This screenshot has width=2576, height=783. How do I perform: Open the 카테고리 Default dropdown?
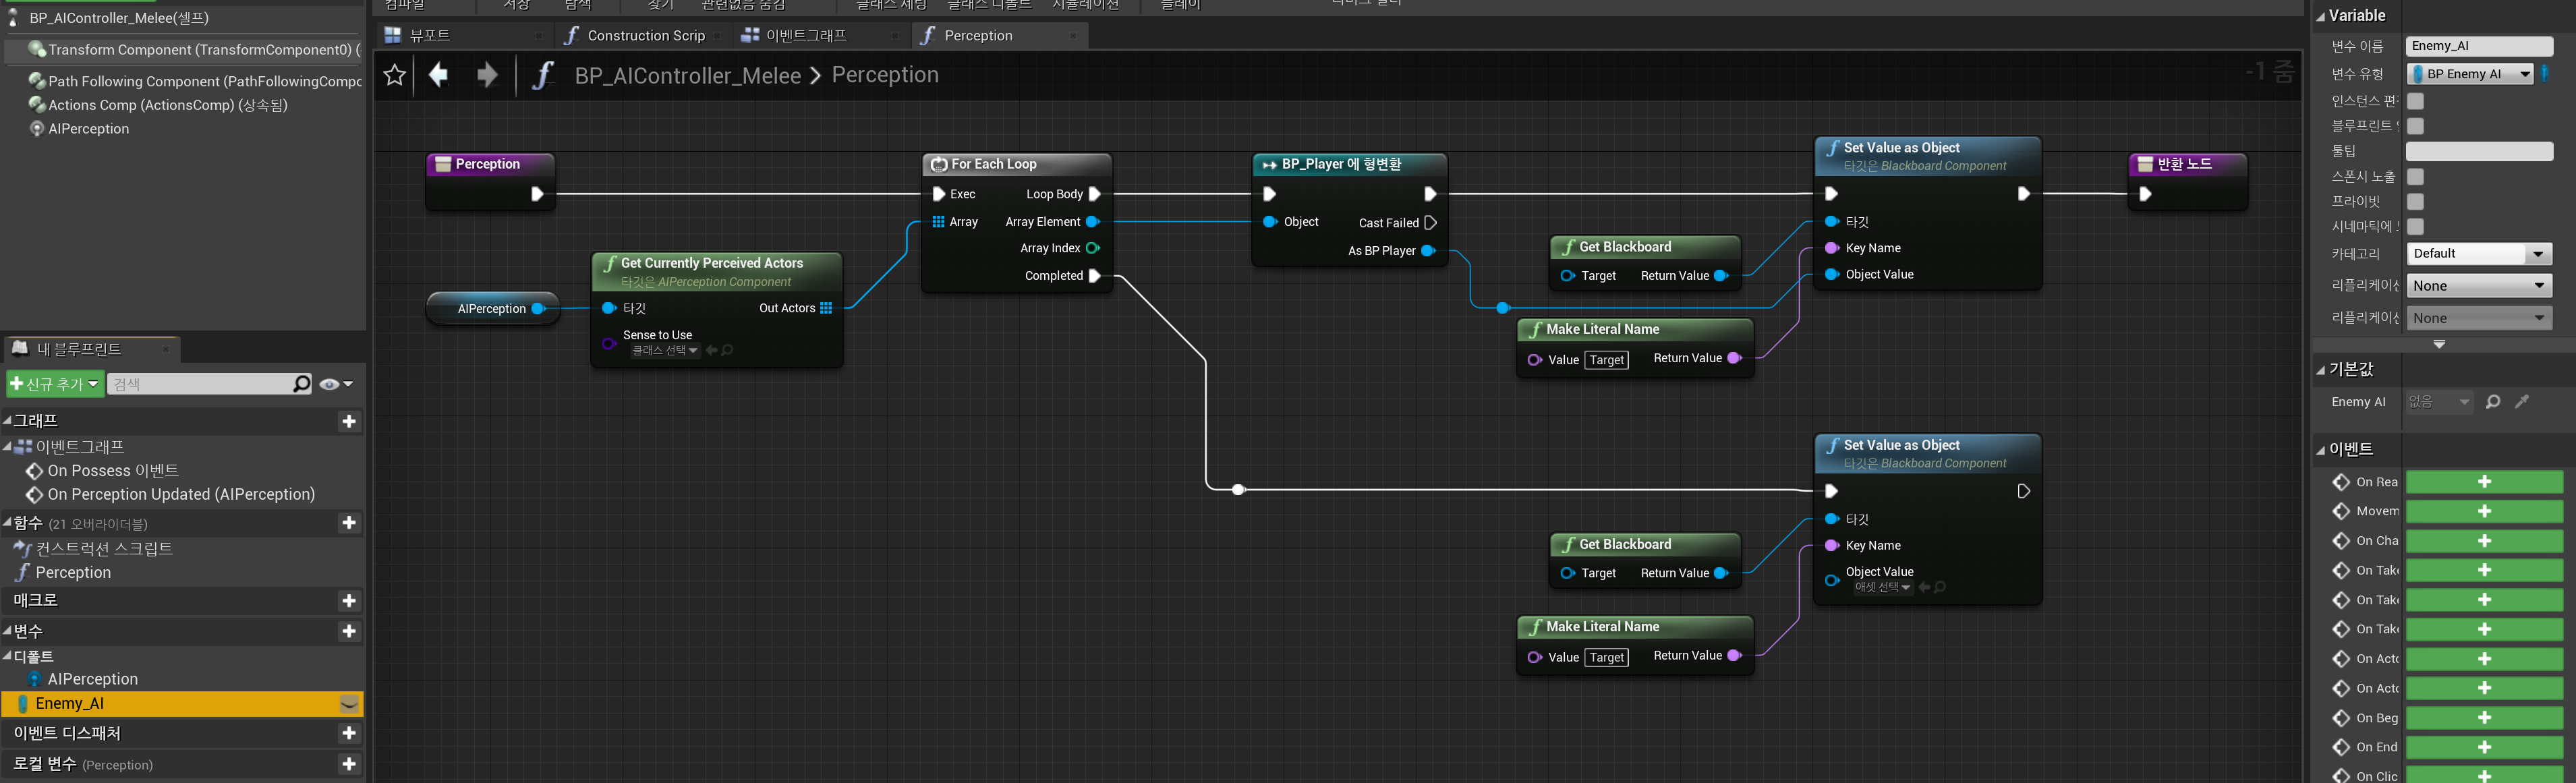click(x=2479, y=254)
